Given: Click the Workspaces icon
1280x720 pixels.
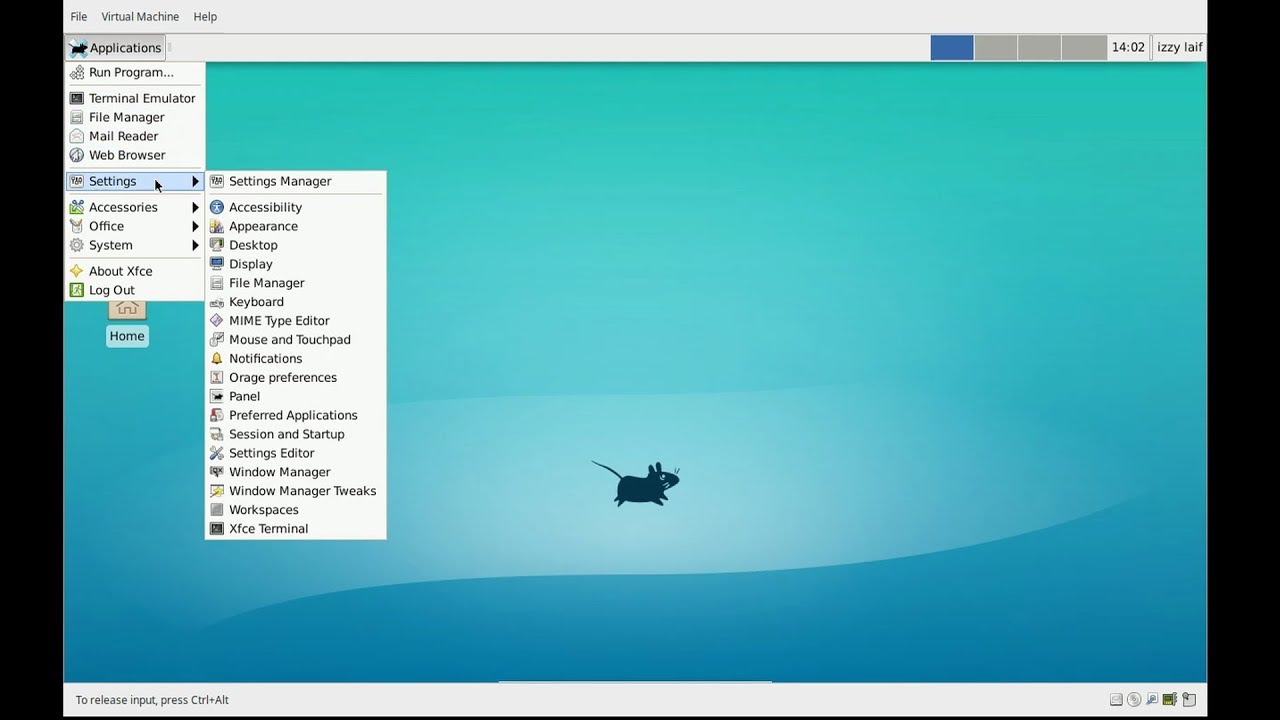Looking at the screenshot, I should pos(217,510).
